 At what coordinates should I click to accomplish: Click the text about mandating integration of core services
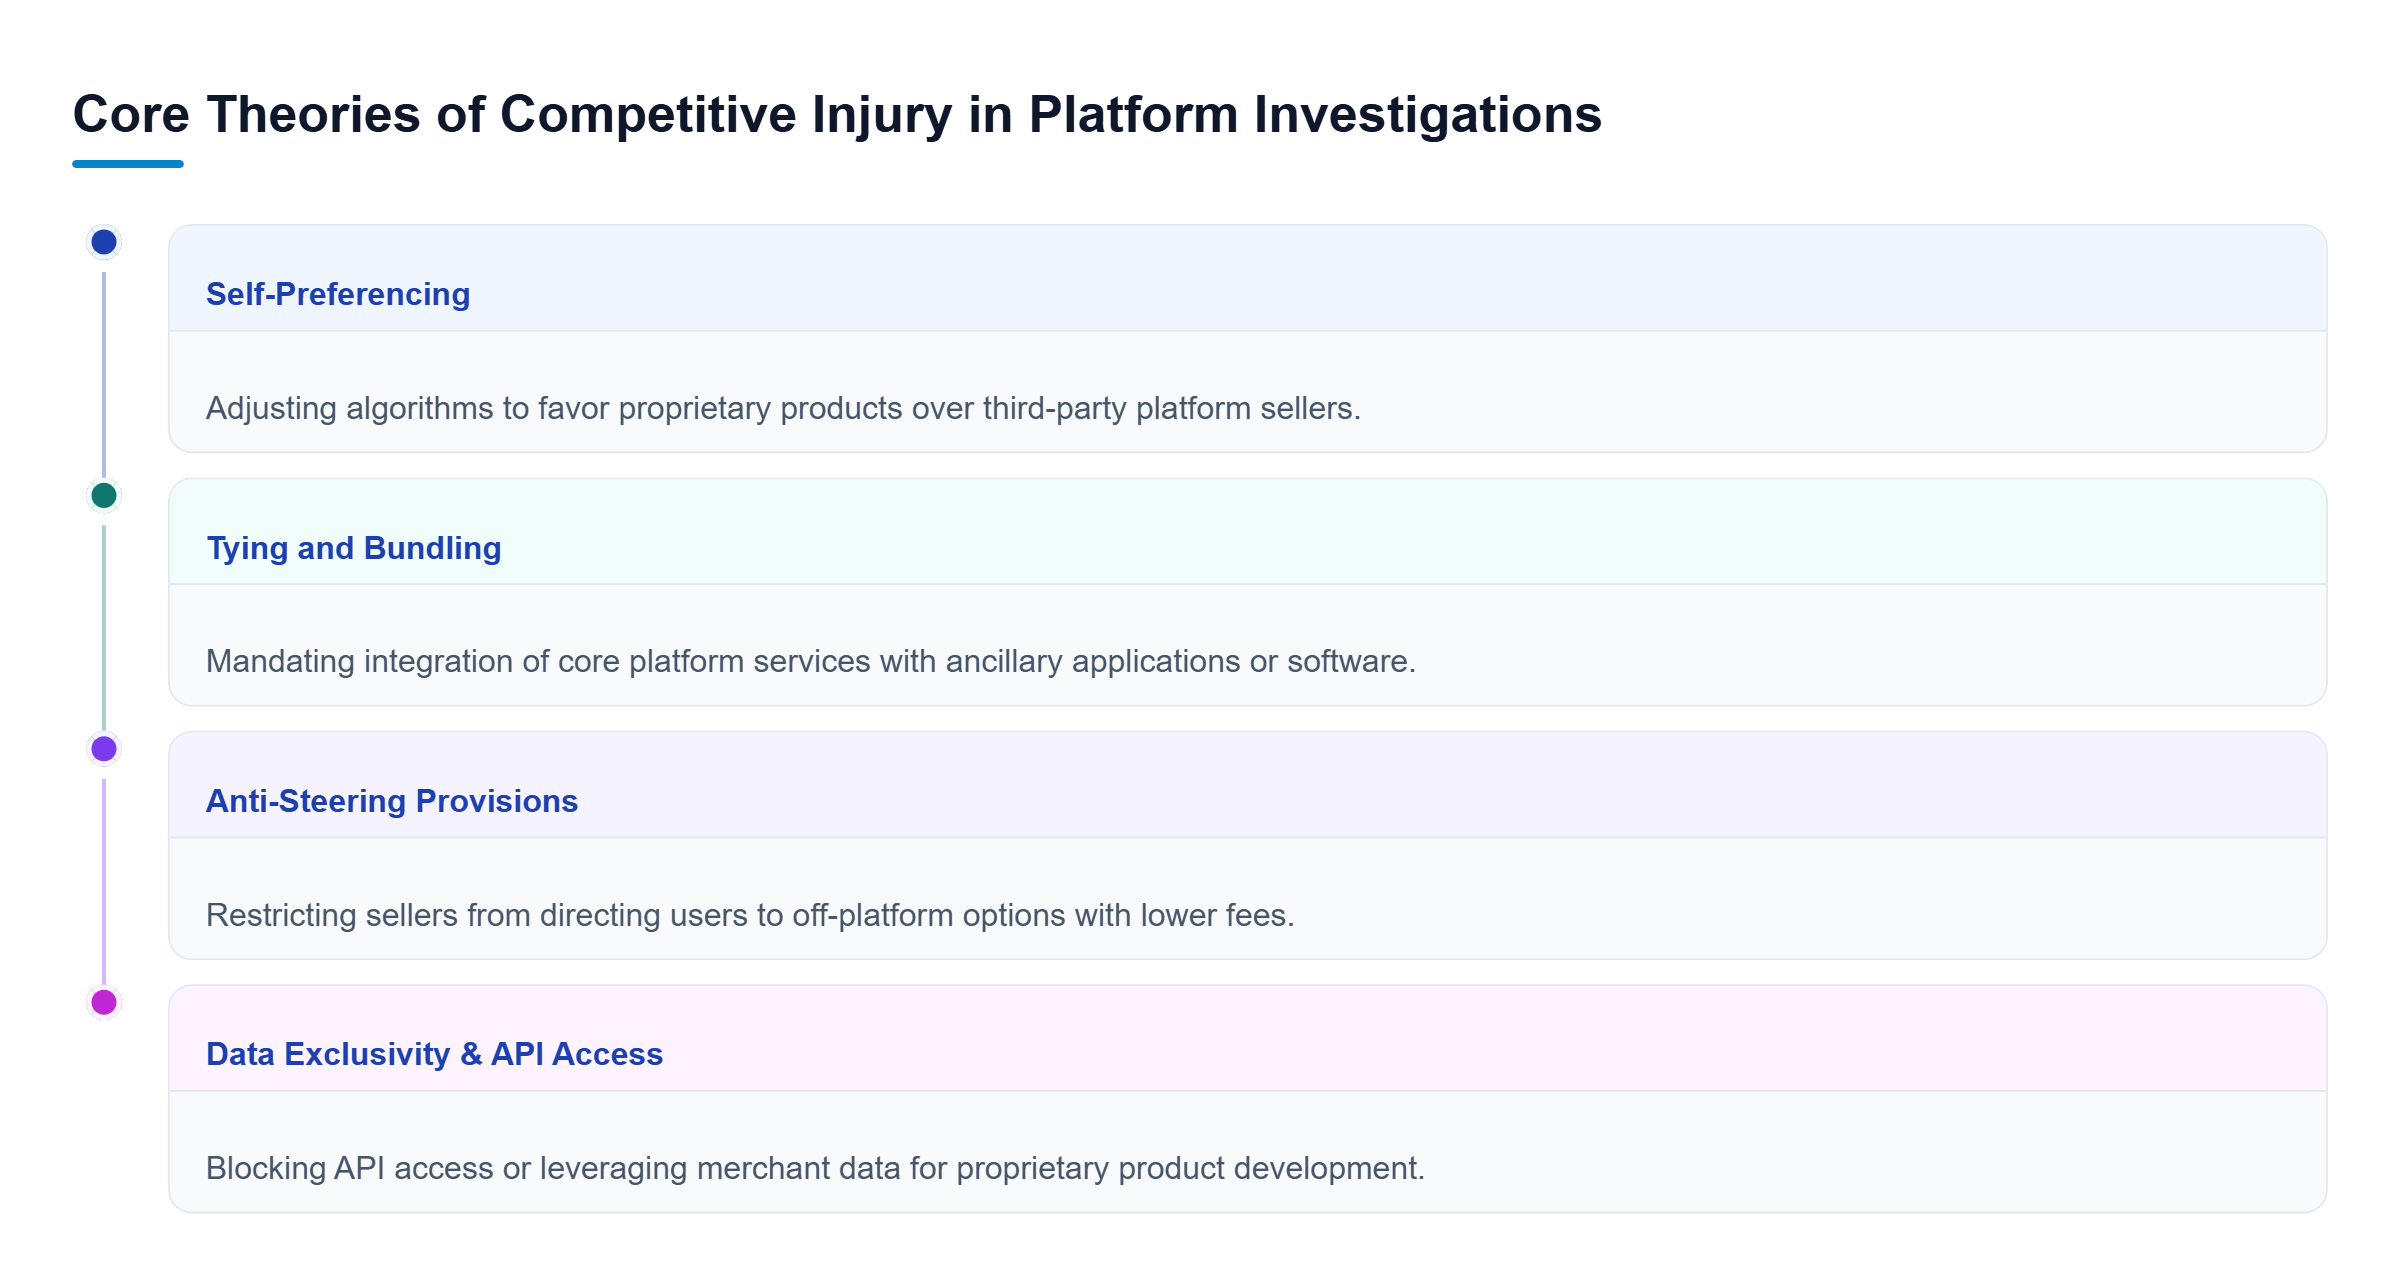pyautogui.click(x=811, y=661)
